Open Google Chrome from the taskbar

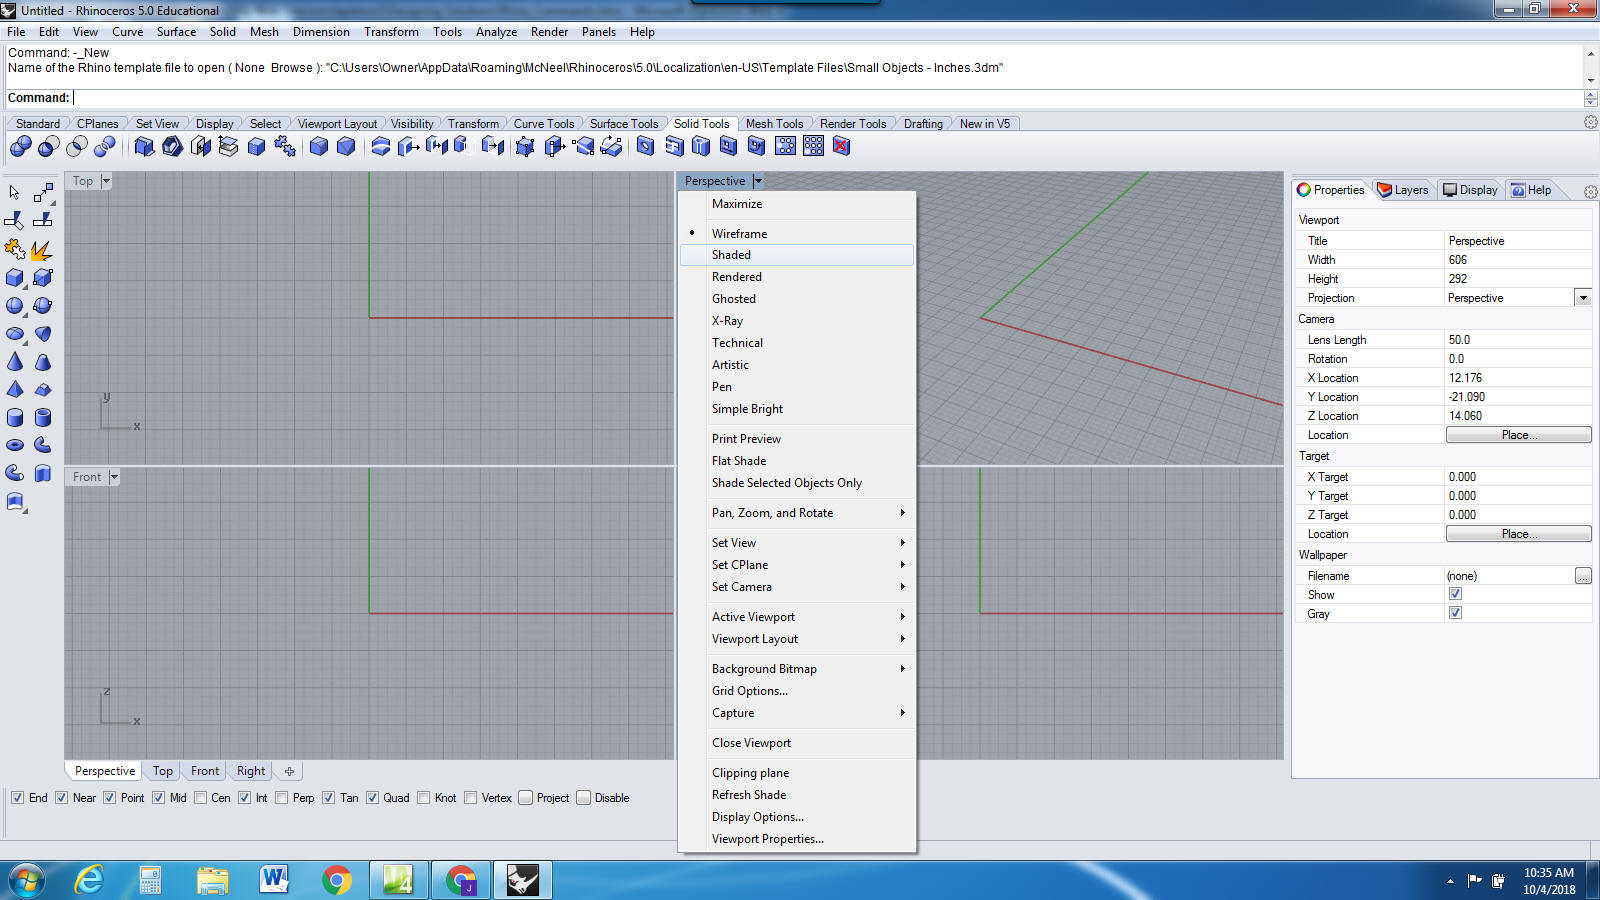point(337,880)
